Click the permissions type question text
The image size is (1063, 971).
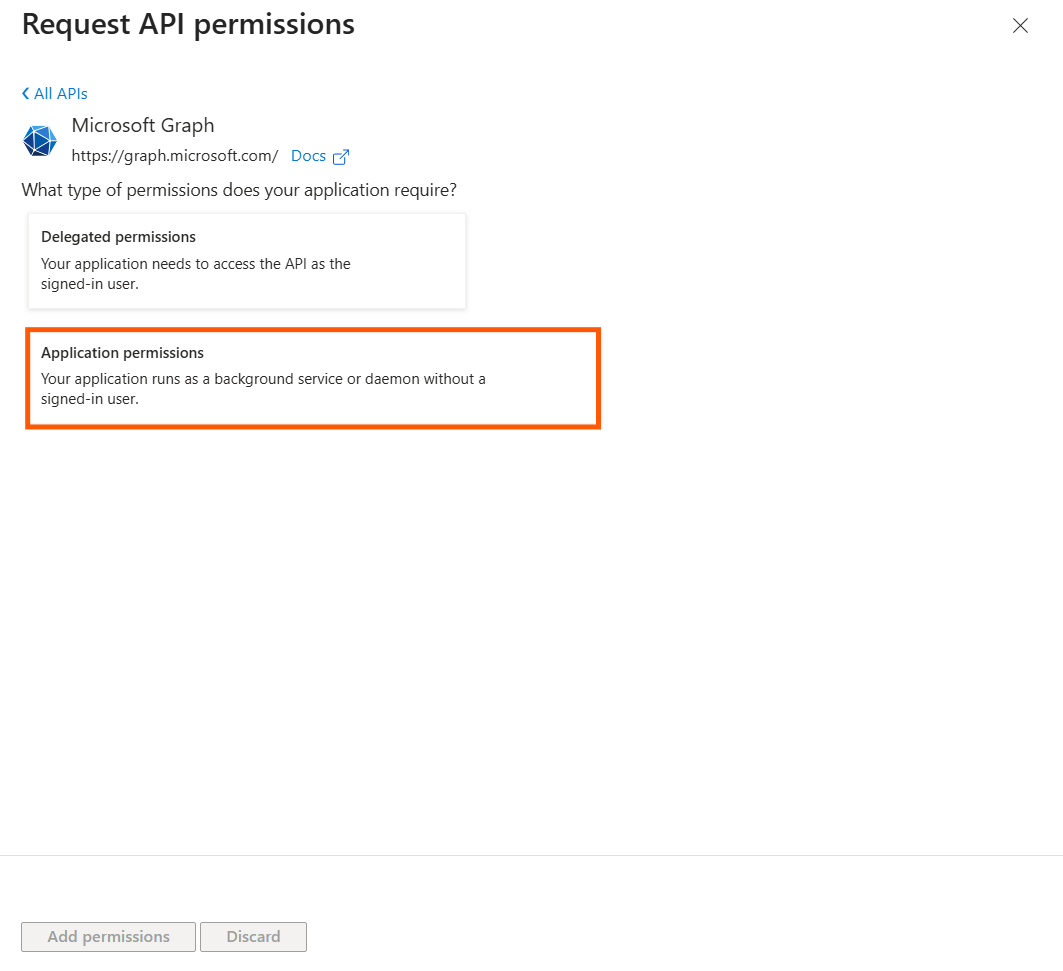point(240,190)
